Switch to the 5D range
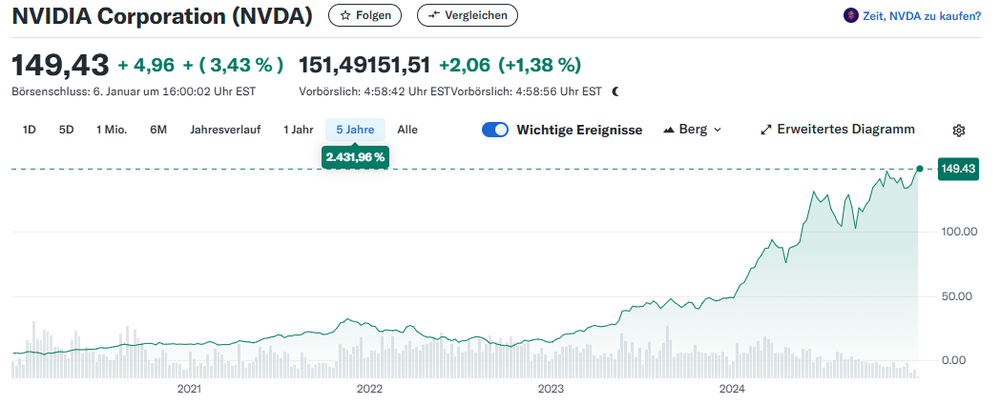The height and width of the screenshot is (405, 1000). pyautogui.click(x=66, y=129)
